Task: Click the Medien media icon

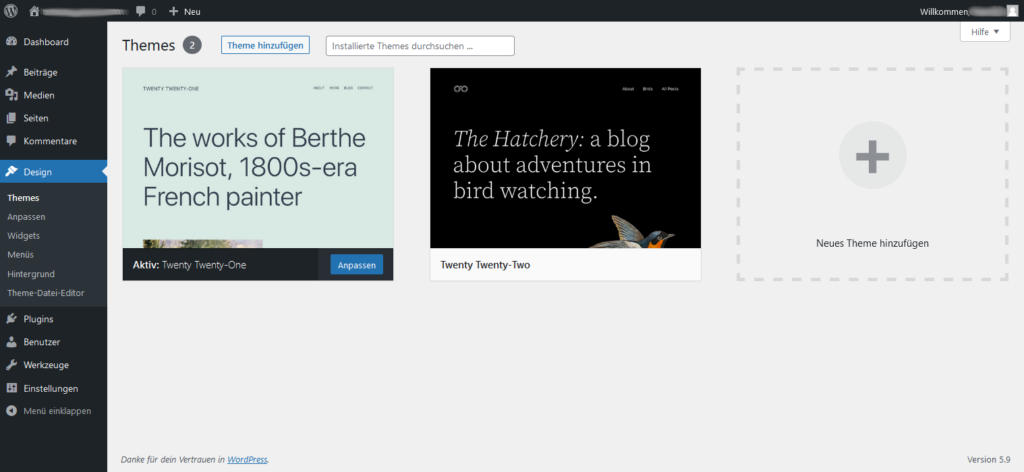Action: coord(11,95)
